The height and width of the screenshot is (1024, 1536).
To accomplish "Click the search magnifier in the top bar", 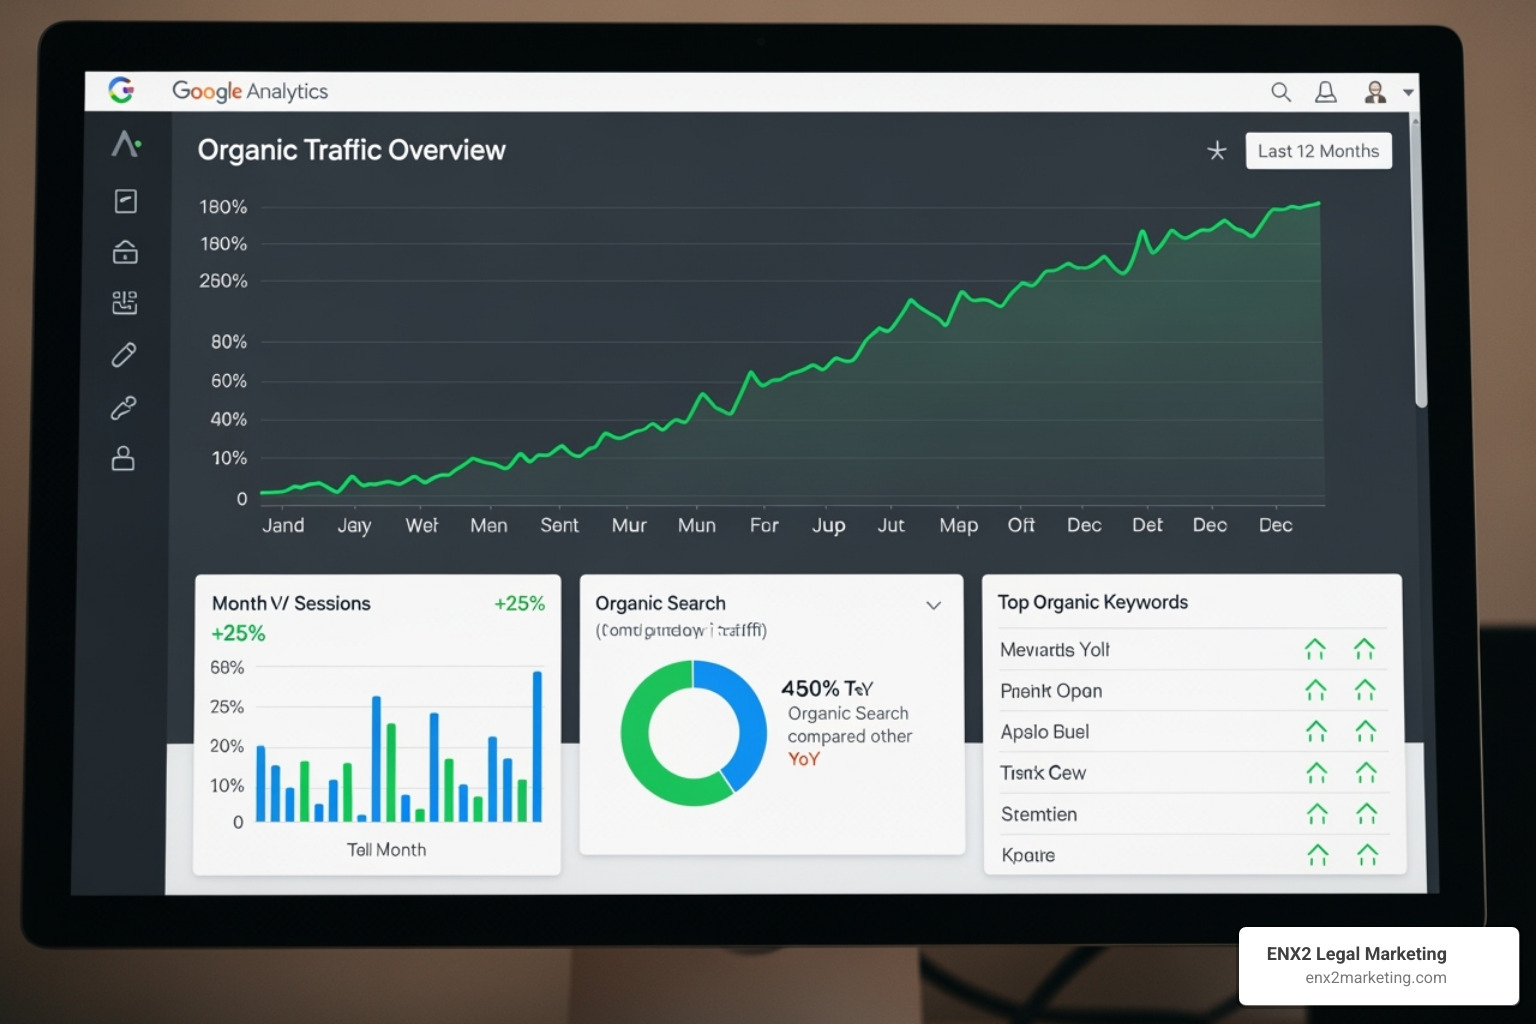I will (x=1281, y=91).
